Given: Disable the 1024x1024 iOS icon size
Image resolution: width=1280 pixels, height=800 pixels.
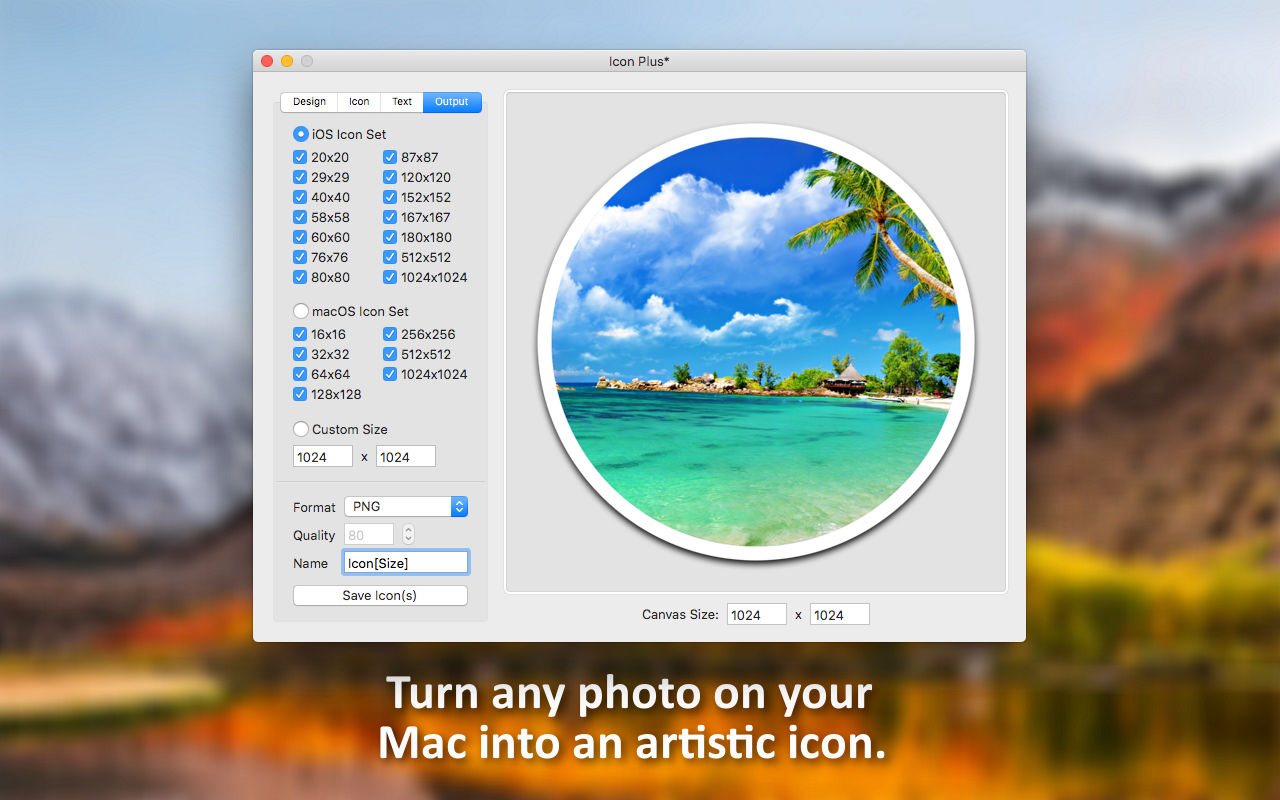Looking at the screenshot, I should [390, 277].
